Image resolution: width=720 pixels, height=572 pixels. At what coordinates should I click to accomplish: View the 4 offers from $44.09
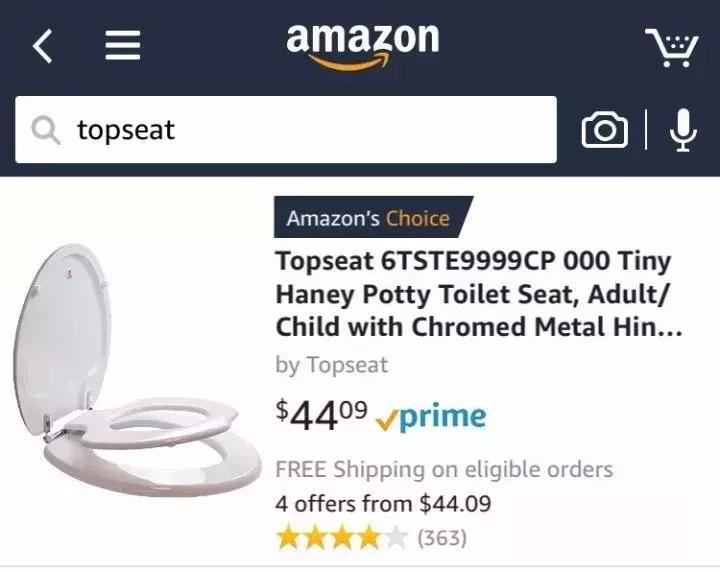pyautogui.click(x=383, y=504)
